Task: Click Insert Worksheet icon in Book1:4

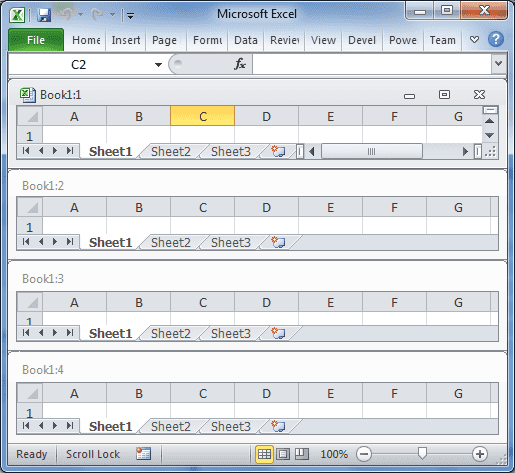Action: point(278,426)
